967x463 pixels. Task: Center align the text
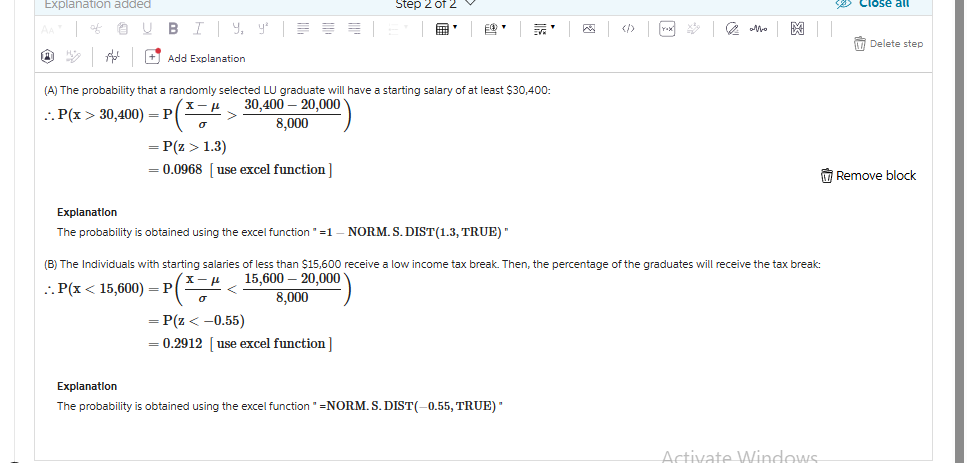[329, 28]
